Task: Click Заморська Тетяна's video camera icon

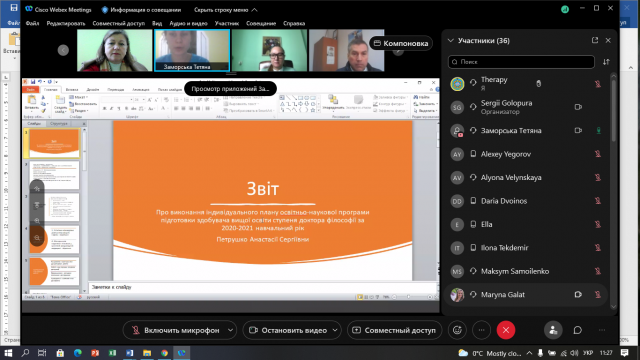Action: [578, 131]
